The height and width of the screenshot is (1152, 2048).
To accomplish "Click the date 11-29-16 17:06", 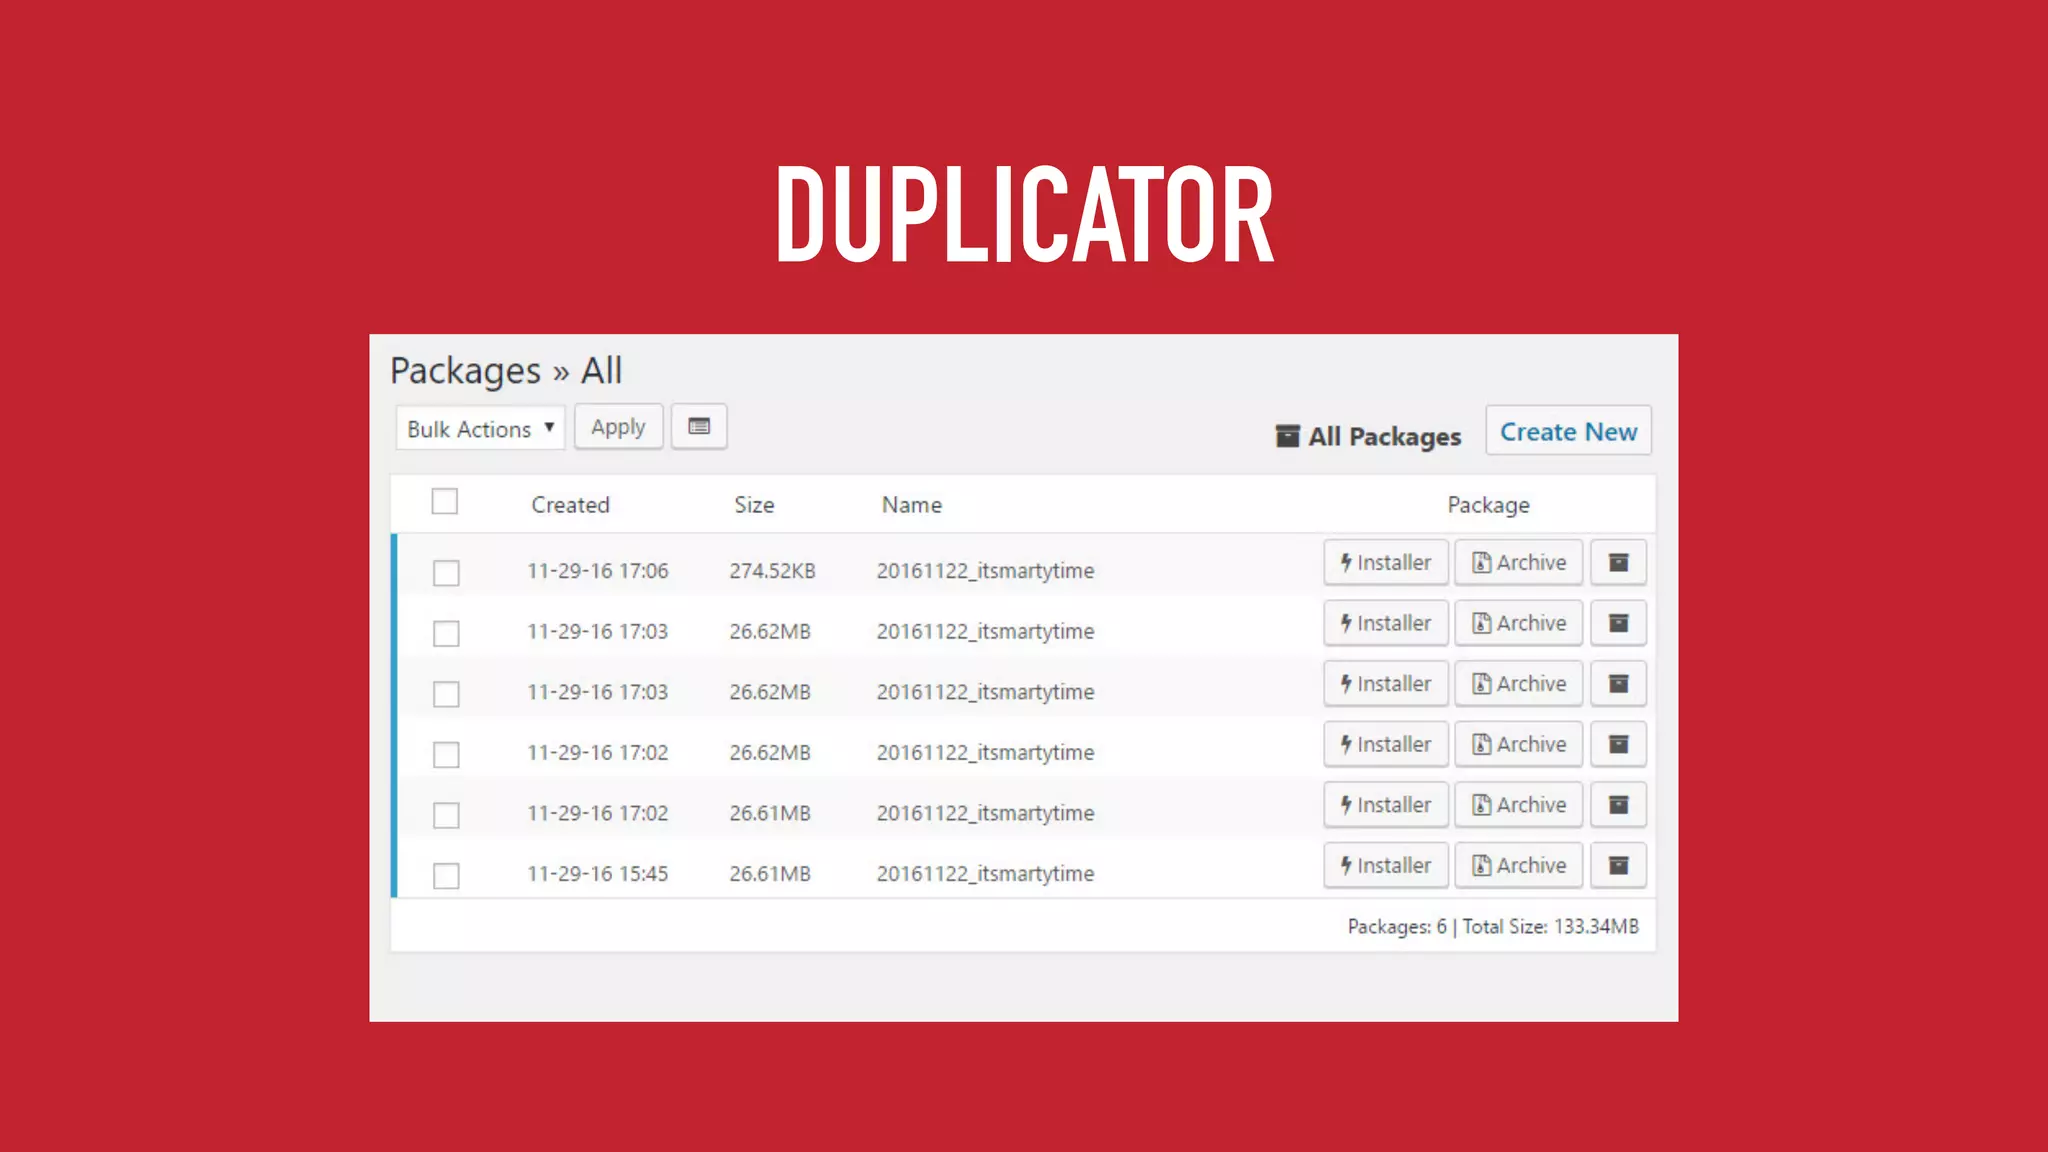I will pos(598,571).
